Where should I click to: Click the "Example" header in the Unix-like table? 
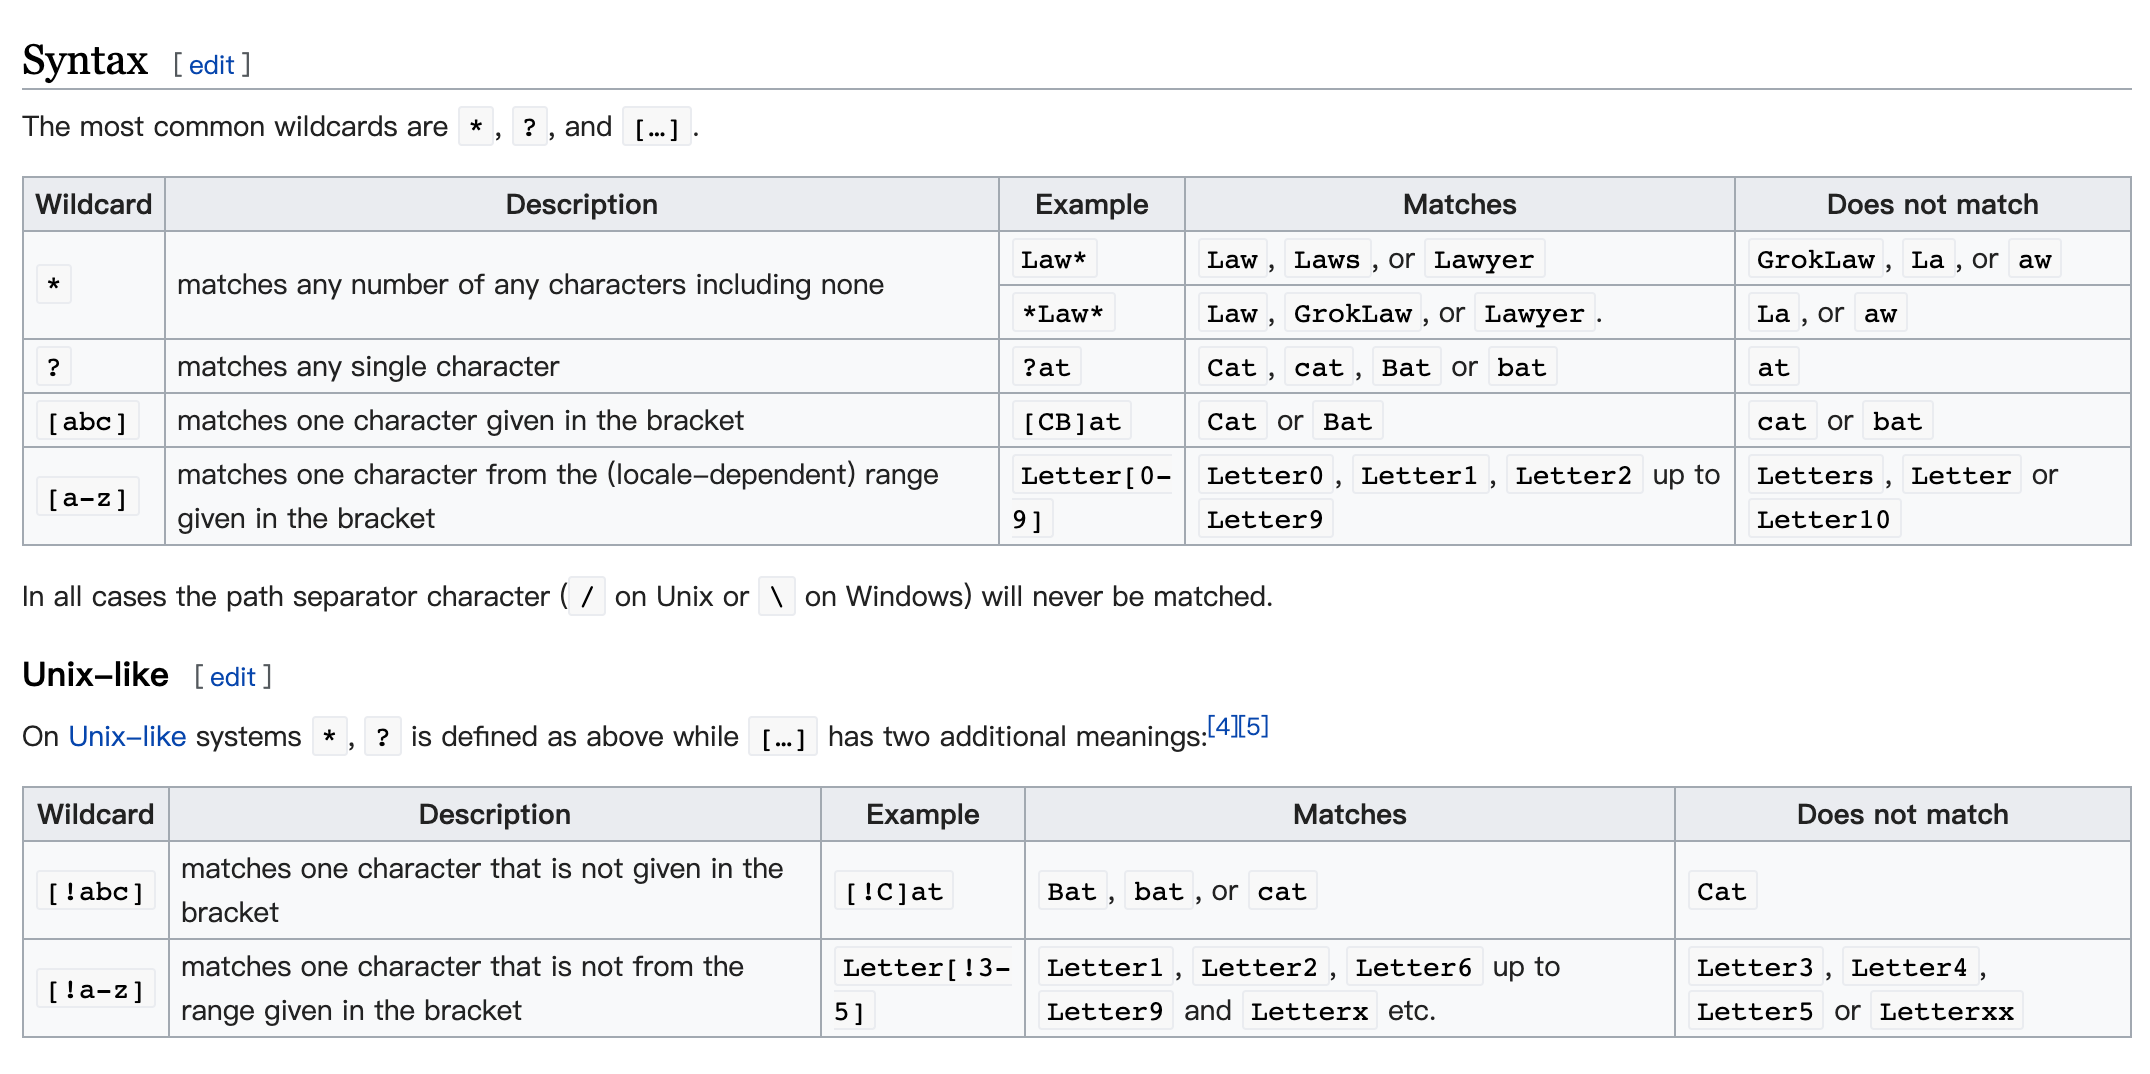[x=922, y=815]
